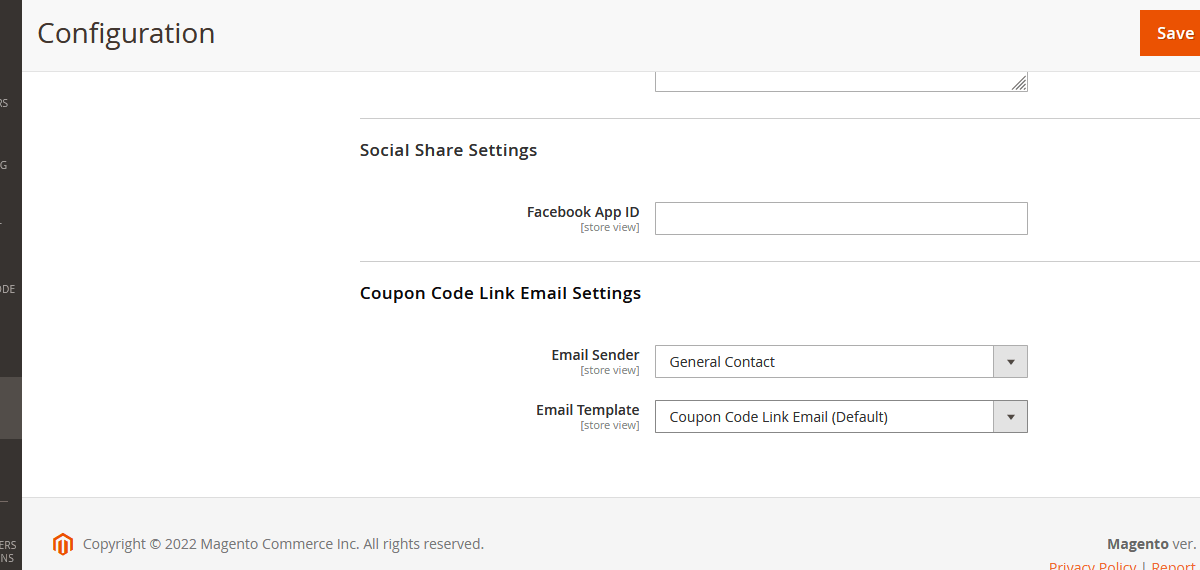The image size is (1200, 570).
Task: Click the Email Template dropdown arrow
Action: coord(1010,417)
